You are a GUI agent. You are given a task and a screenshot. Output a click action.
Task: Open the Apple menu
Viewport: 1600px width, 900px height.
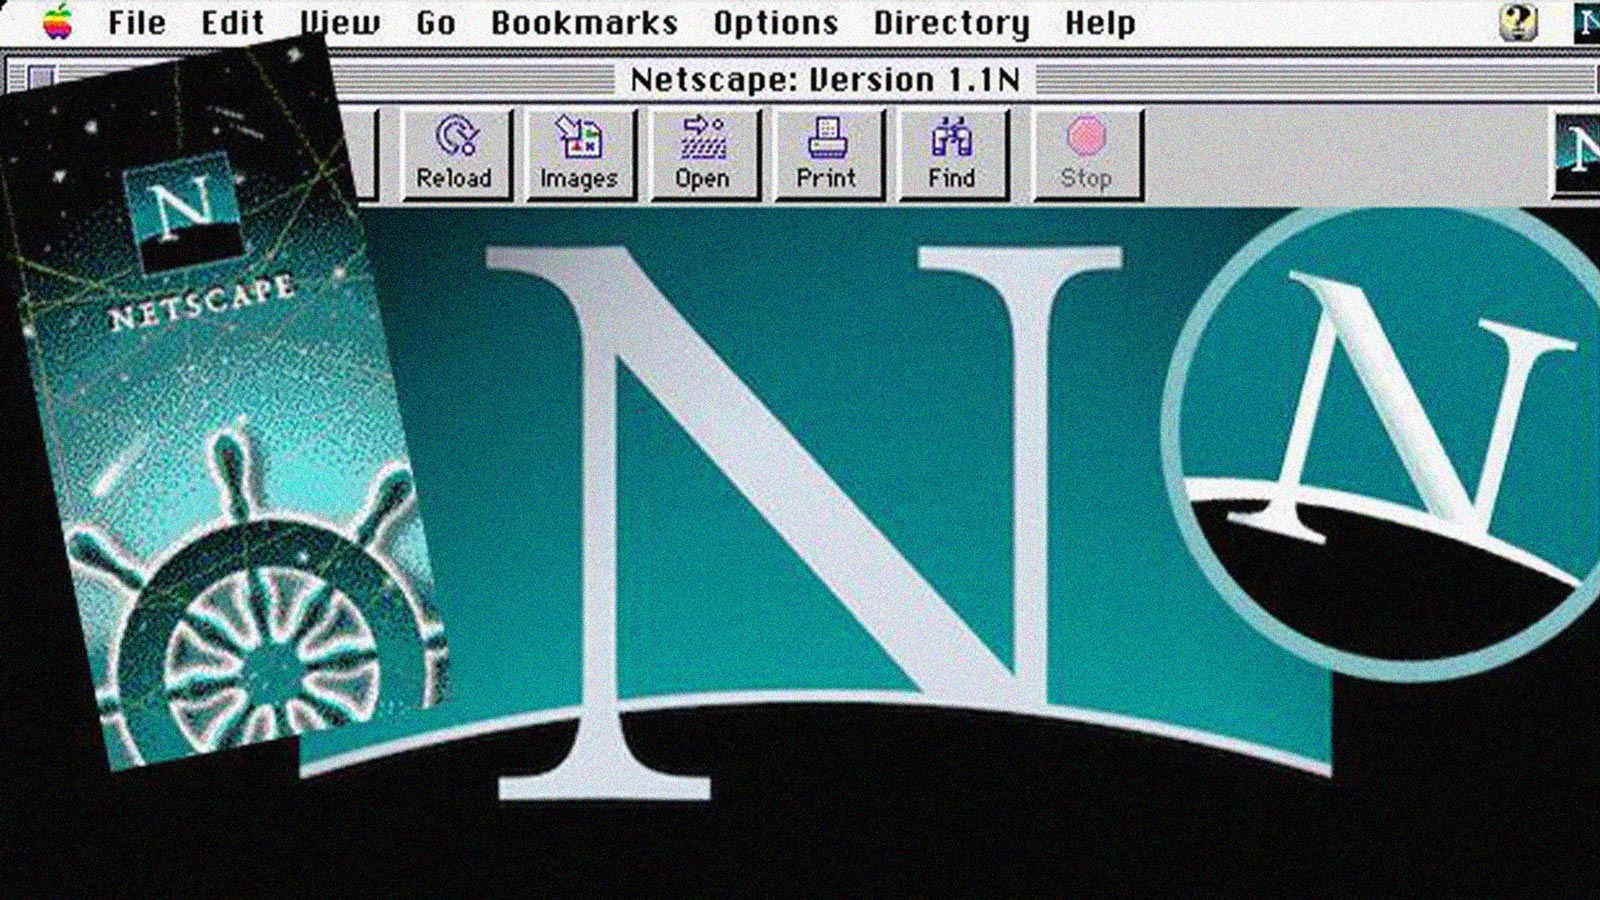tap(58, 21)
